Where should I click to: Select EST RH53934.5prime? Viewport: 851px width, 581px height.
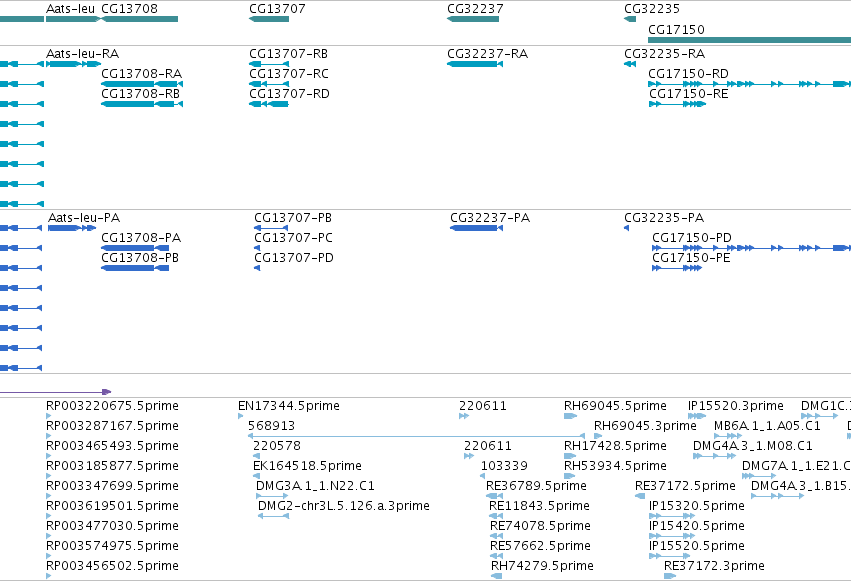tap(569, 476)
